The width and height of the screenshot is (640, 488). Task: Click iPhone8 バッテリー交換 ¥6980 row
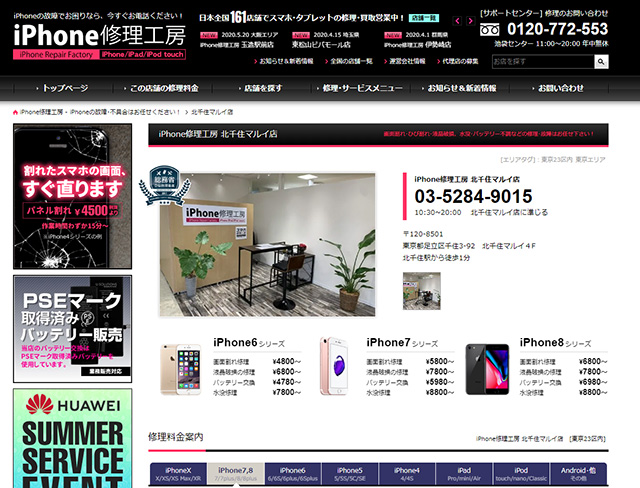pos(563,382)
